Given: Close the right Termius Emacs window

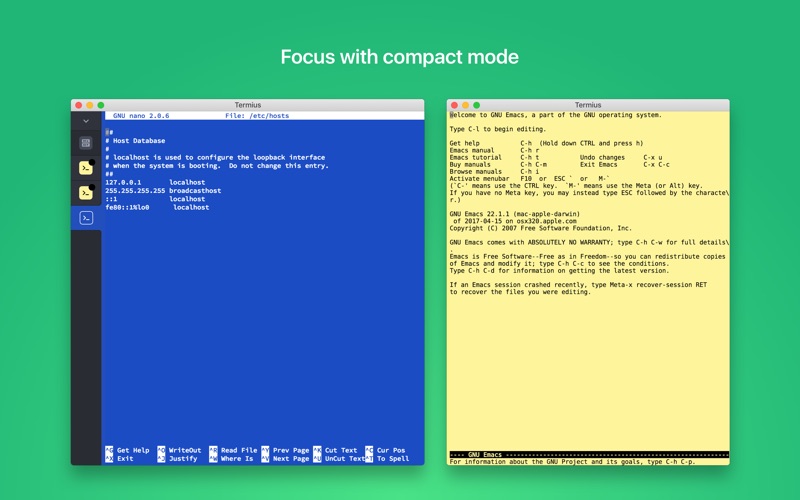Looking at the screenshot, I should [x=454, y=105].
